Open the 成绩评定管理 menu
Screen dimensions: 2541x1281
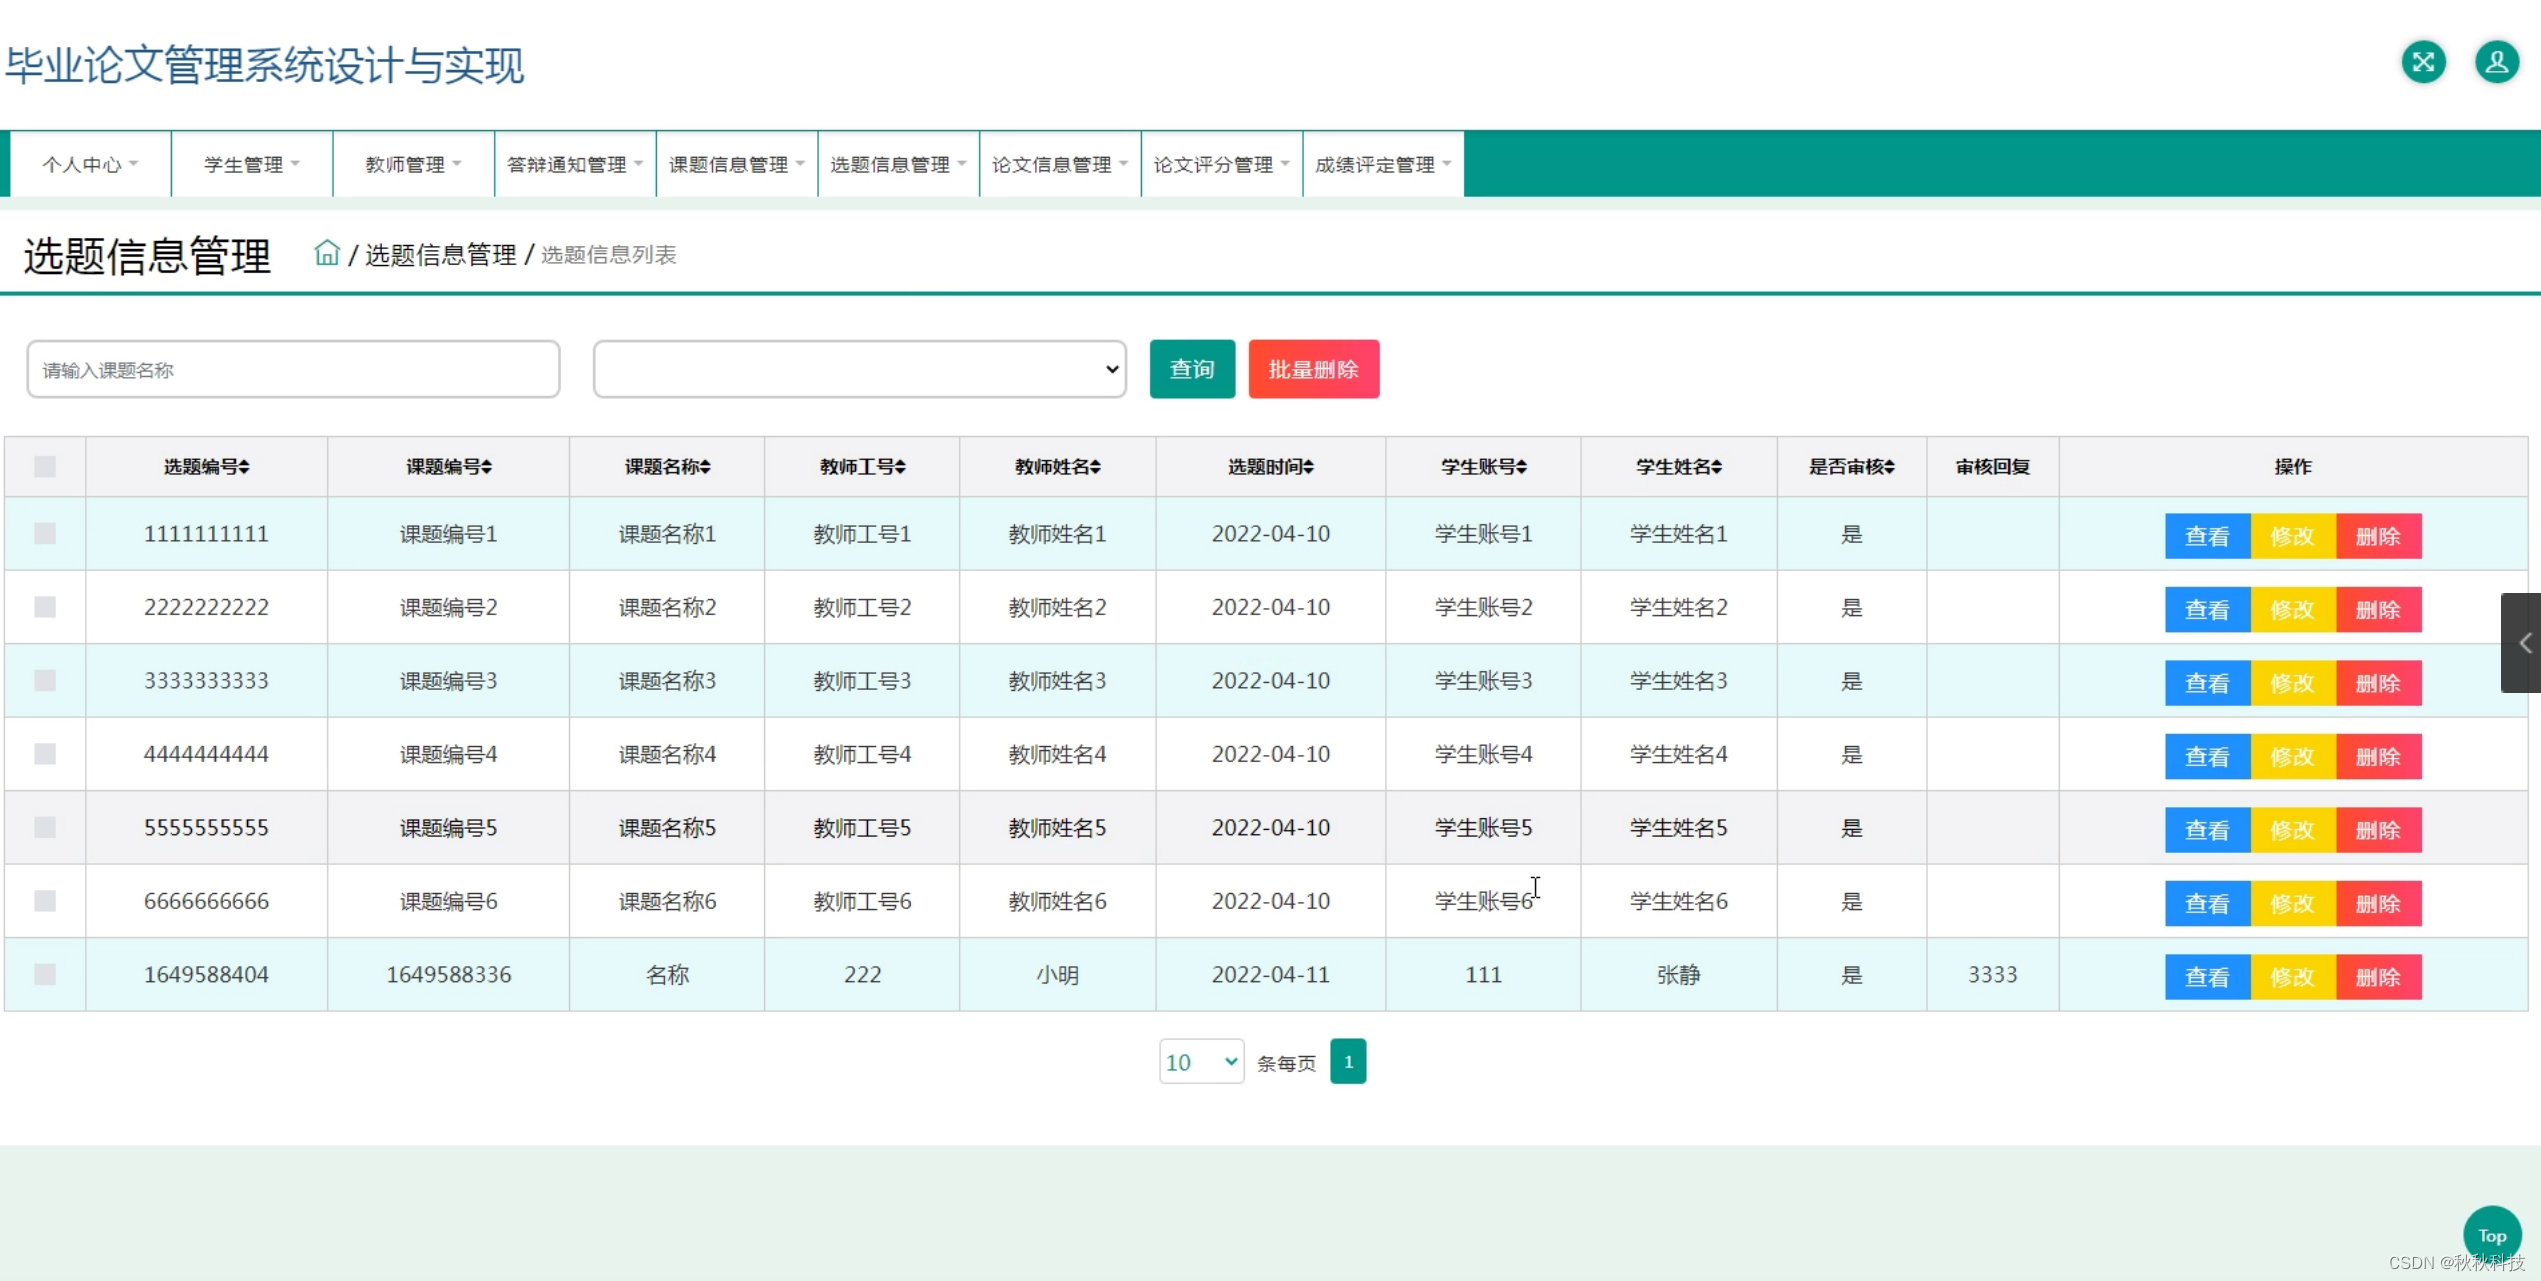(x=1383, y=163)
